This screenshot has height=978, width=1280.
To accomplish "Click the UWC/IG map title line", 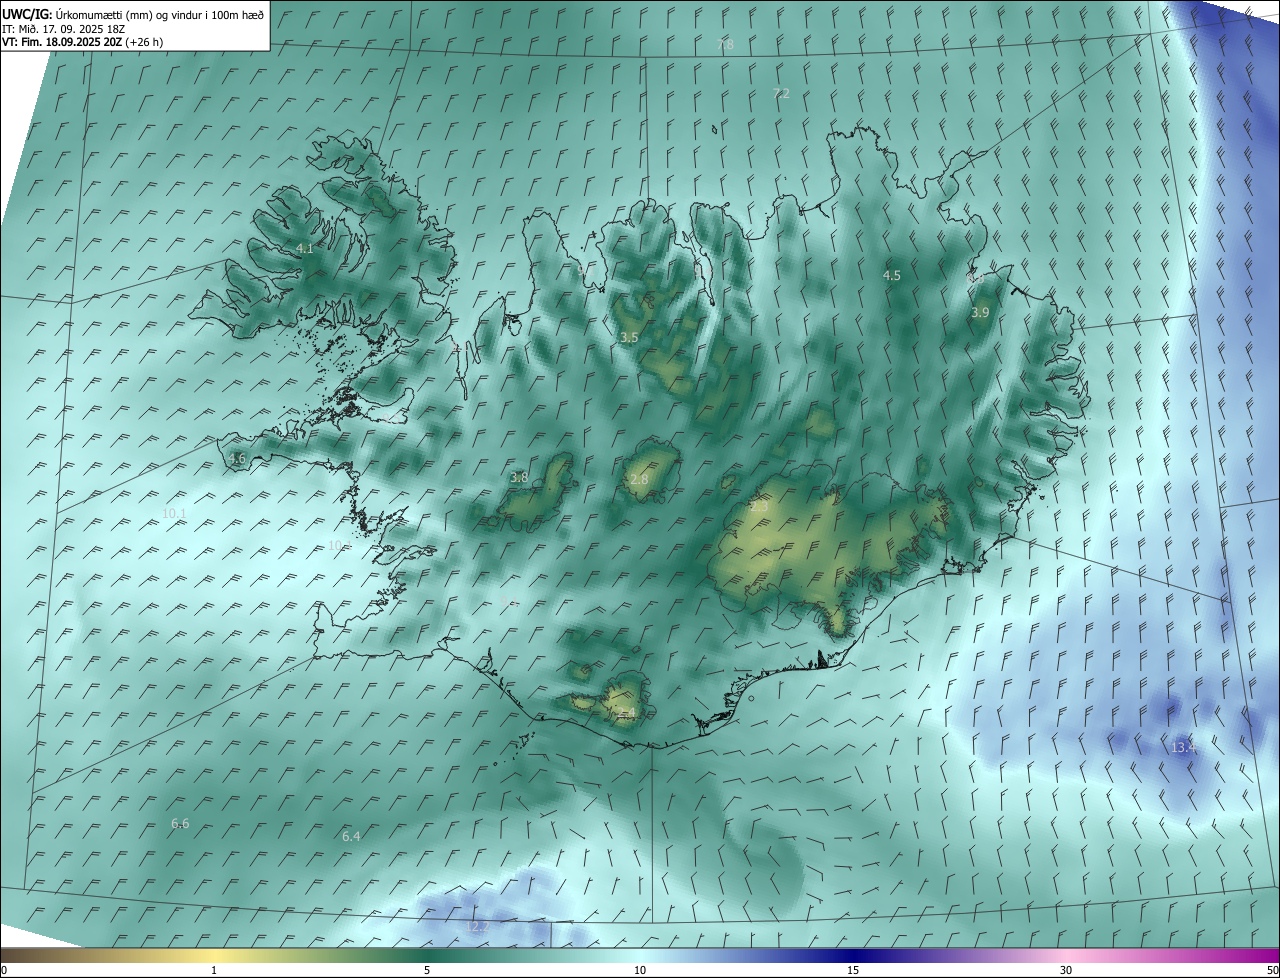I will pyautogui.click(x=133, y=14).
